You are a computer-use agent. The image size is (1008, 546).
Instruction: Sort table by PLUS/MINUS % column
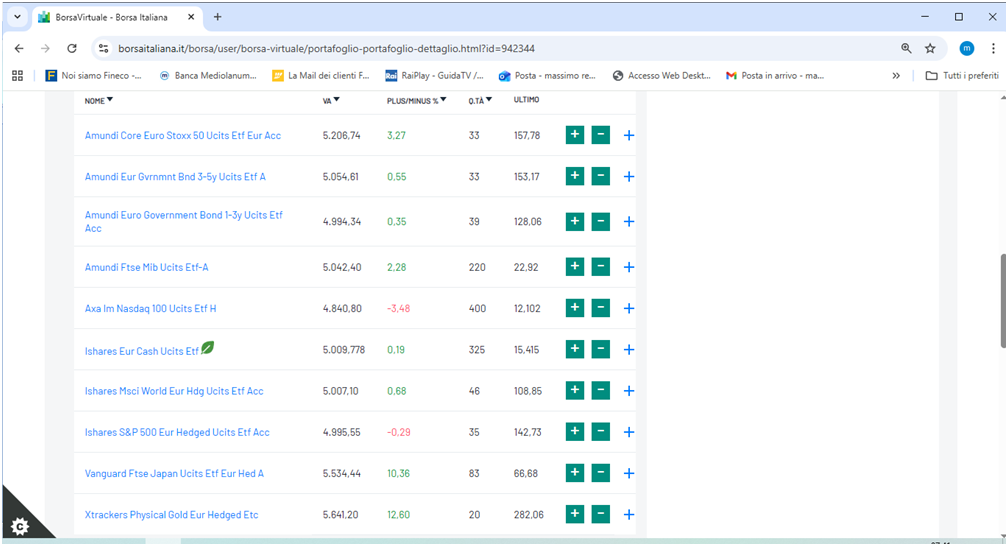click(416, 100)
